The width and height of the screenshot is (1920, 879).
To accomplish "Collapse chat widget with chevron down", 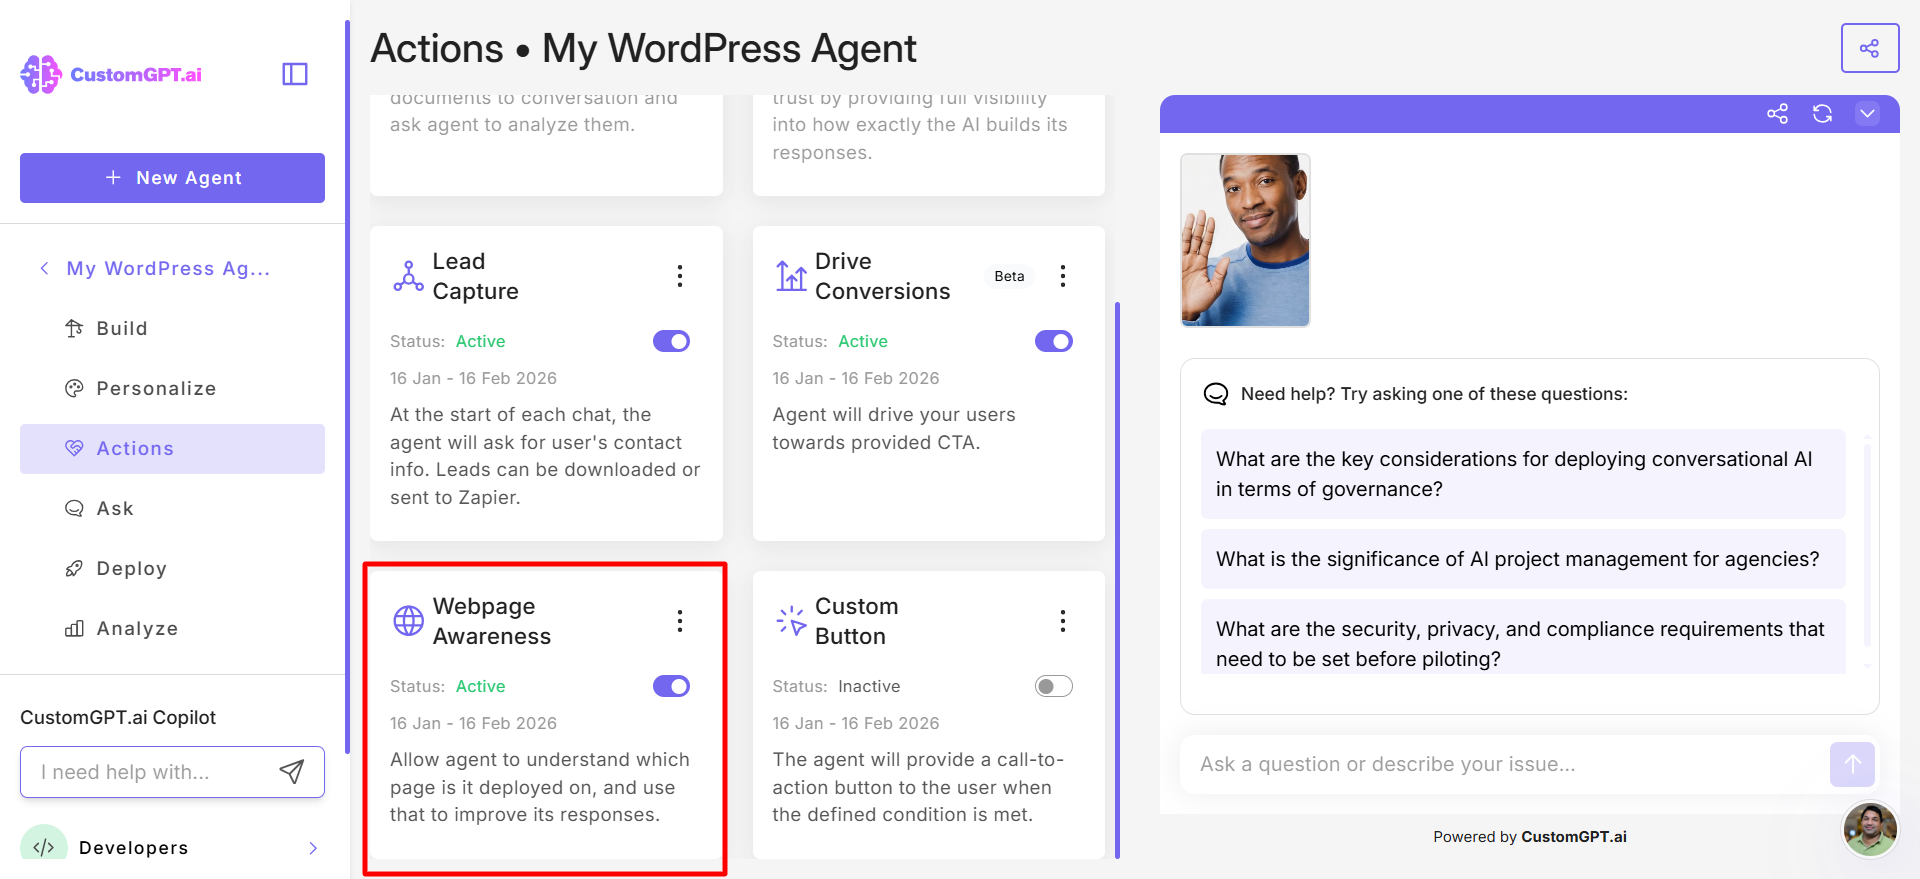I will click(x=1867, y=114).
